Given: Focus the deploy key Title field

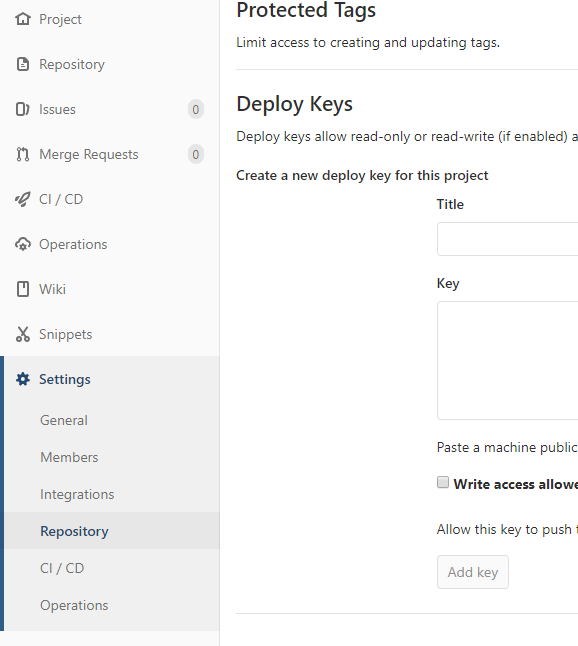Looking at the screenshot, I should 508,239.
